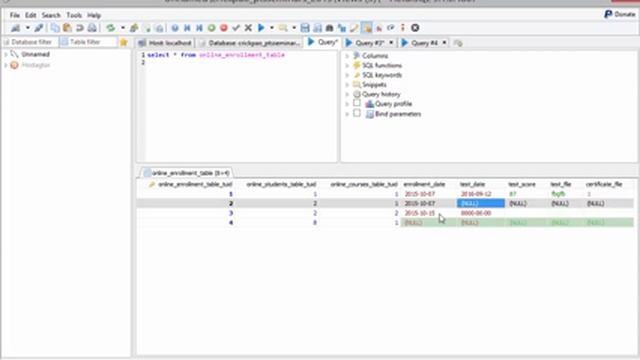Click the Print toolbar icon
Image resolution: width=640 pixels, height=360 pixels.
click(92, 28)
